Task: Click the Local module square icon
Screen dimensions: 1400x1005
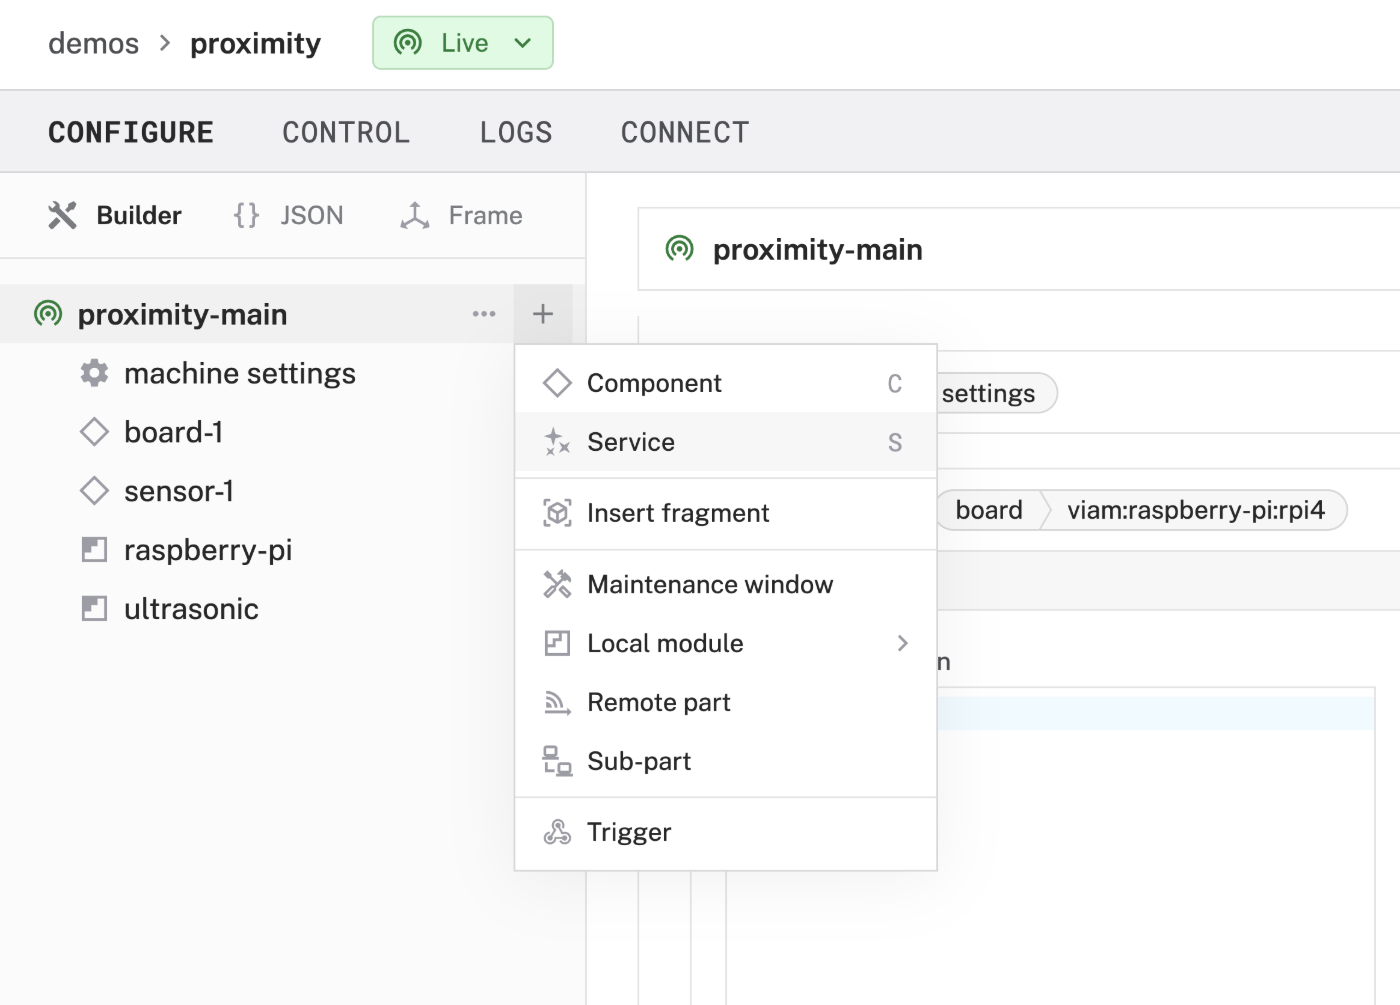Action: pyautogui.click(x=557, y=643)
